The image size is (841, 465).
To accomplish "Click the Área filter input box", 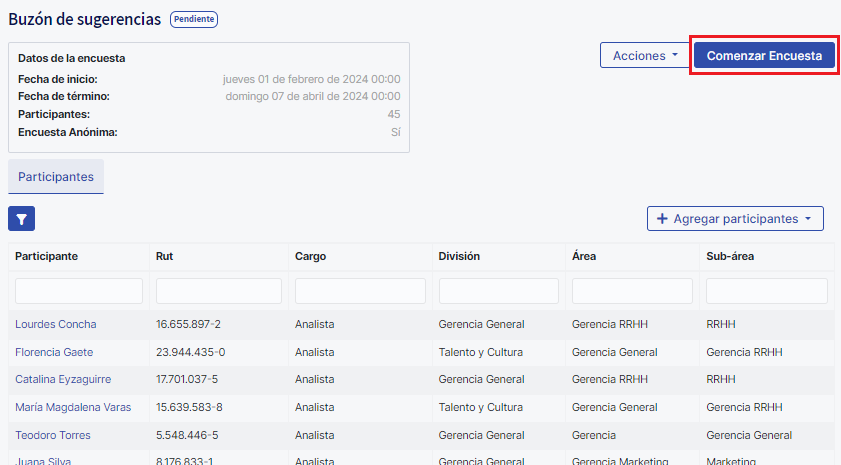I will pos(632,291).
